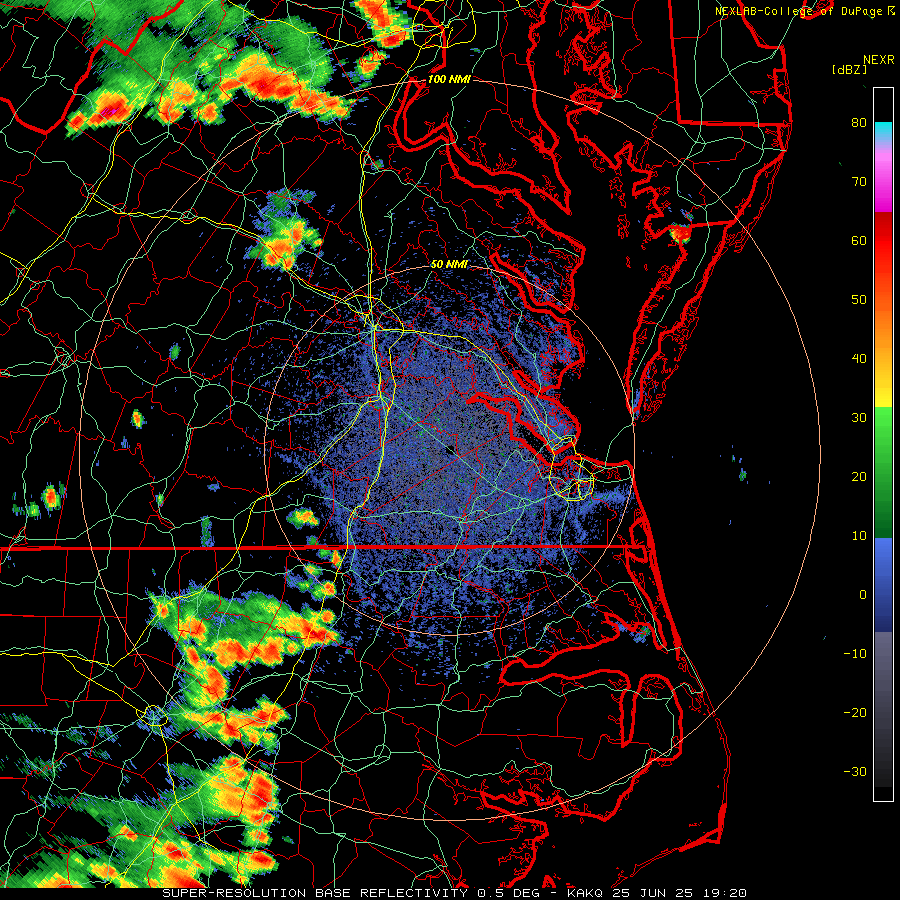
Task: Select the [dBZ] units label
Action: coord(849,69)
